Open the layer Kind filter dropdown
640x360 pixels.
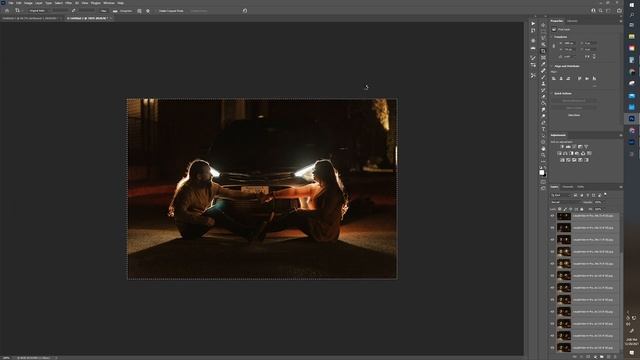coord(561,195)
